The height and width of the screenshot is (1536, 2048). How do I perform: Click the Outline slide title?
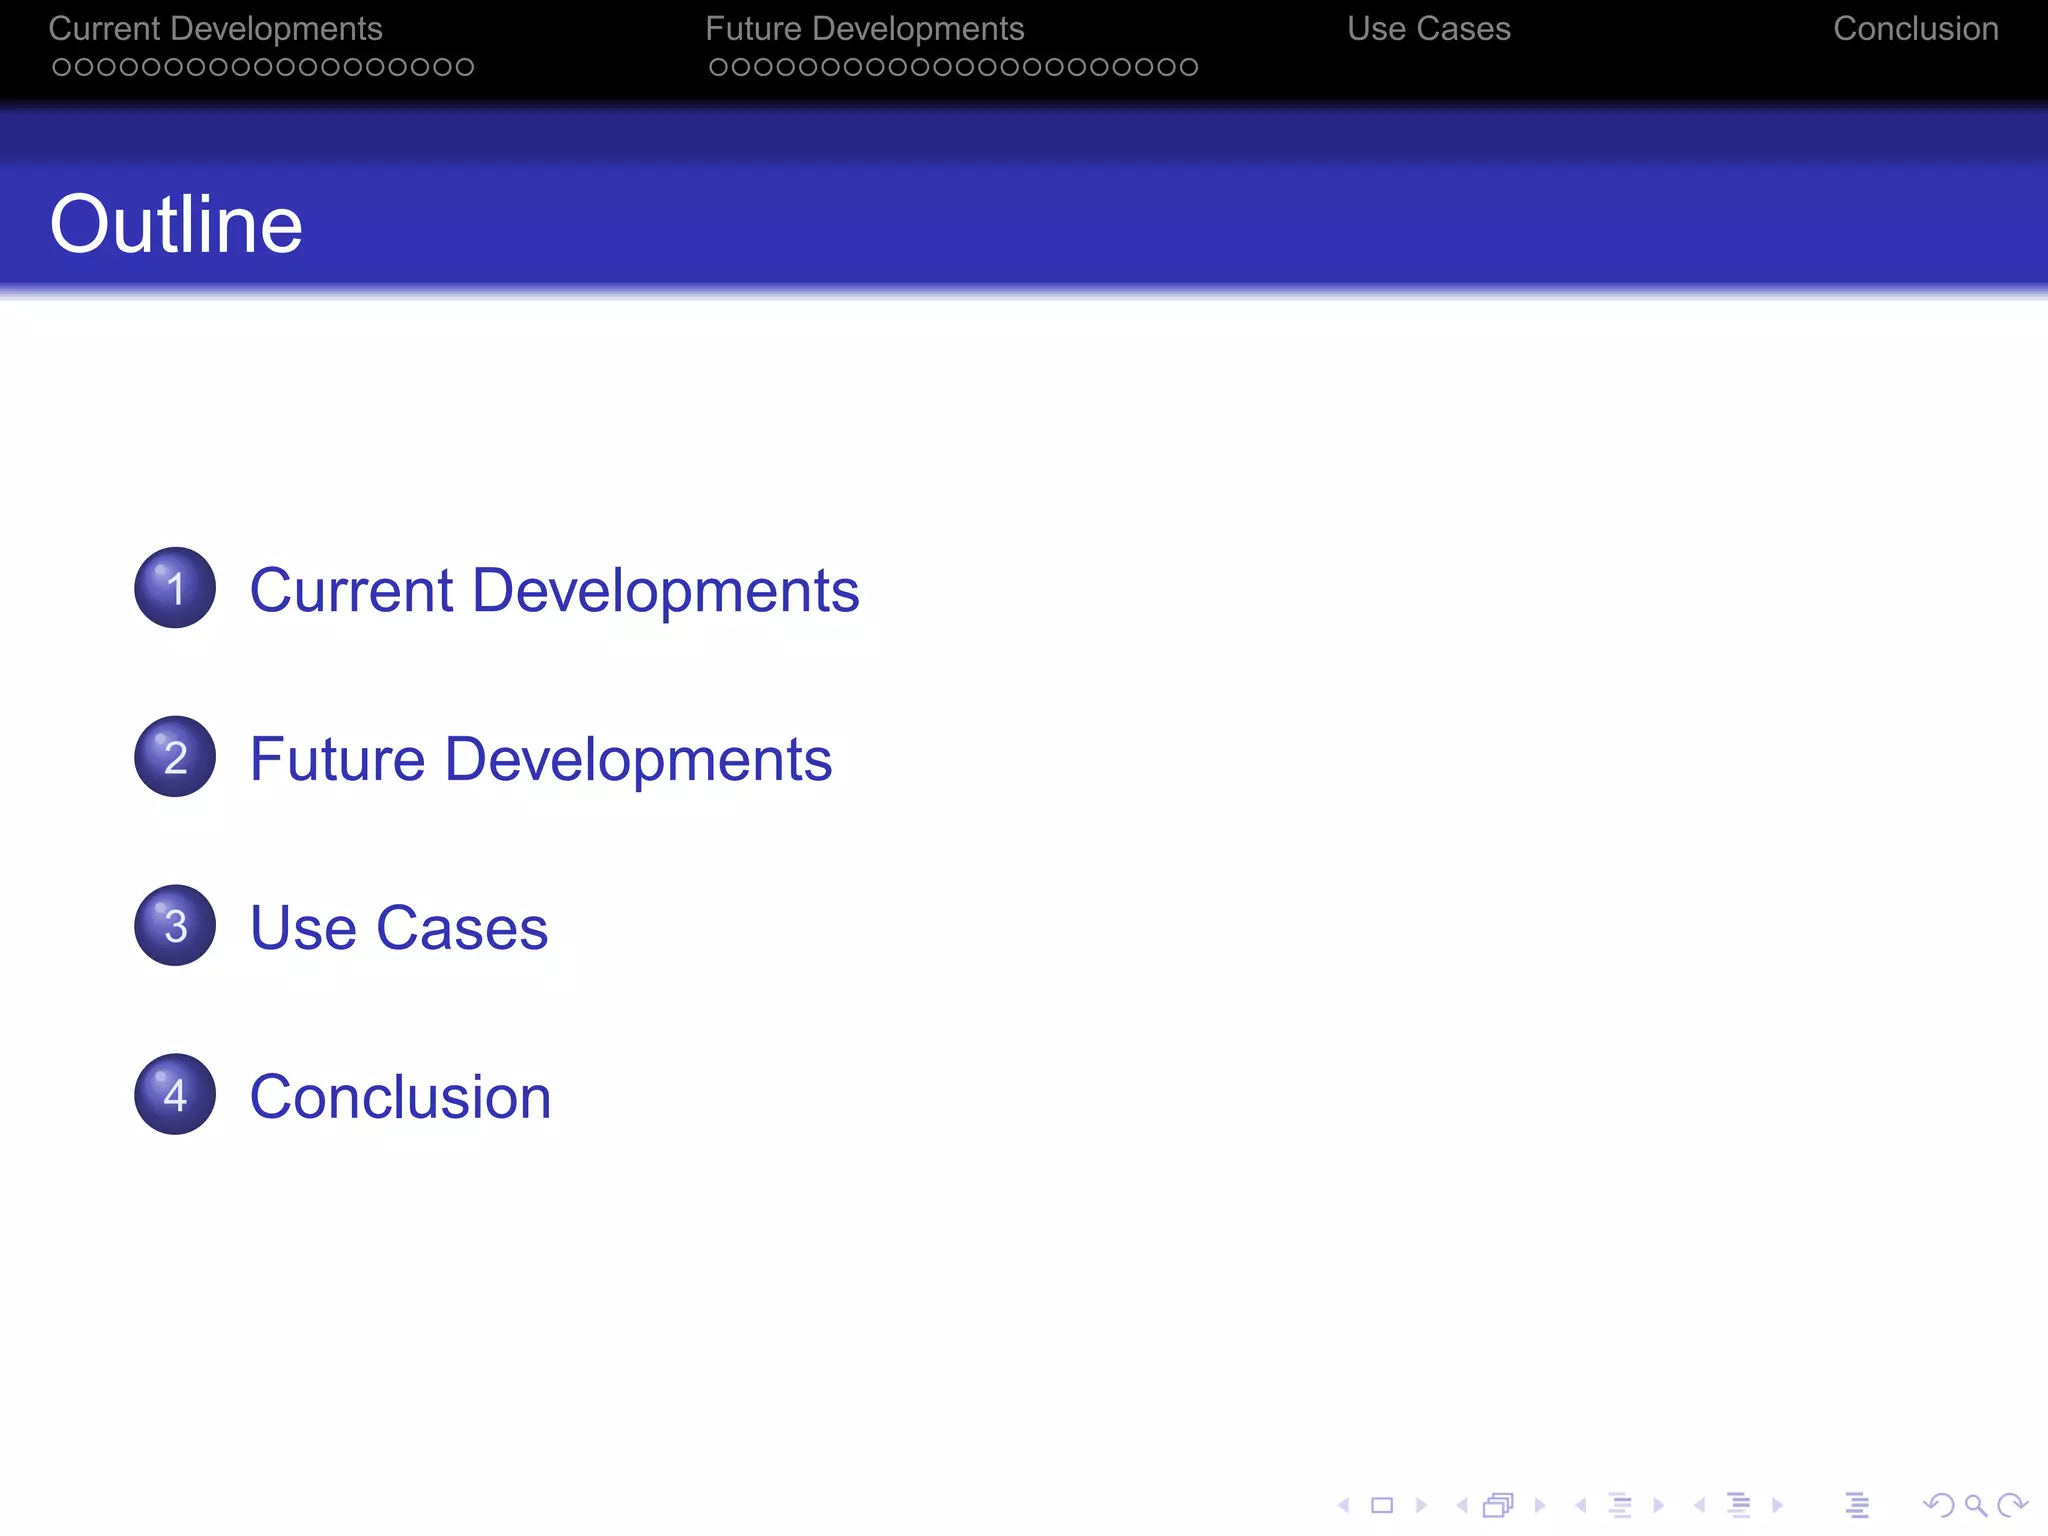point(176,224)
